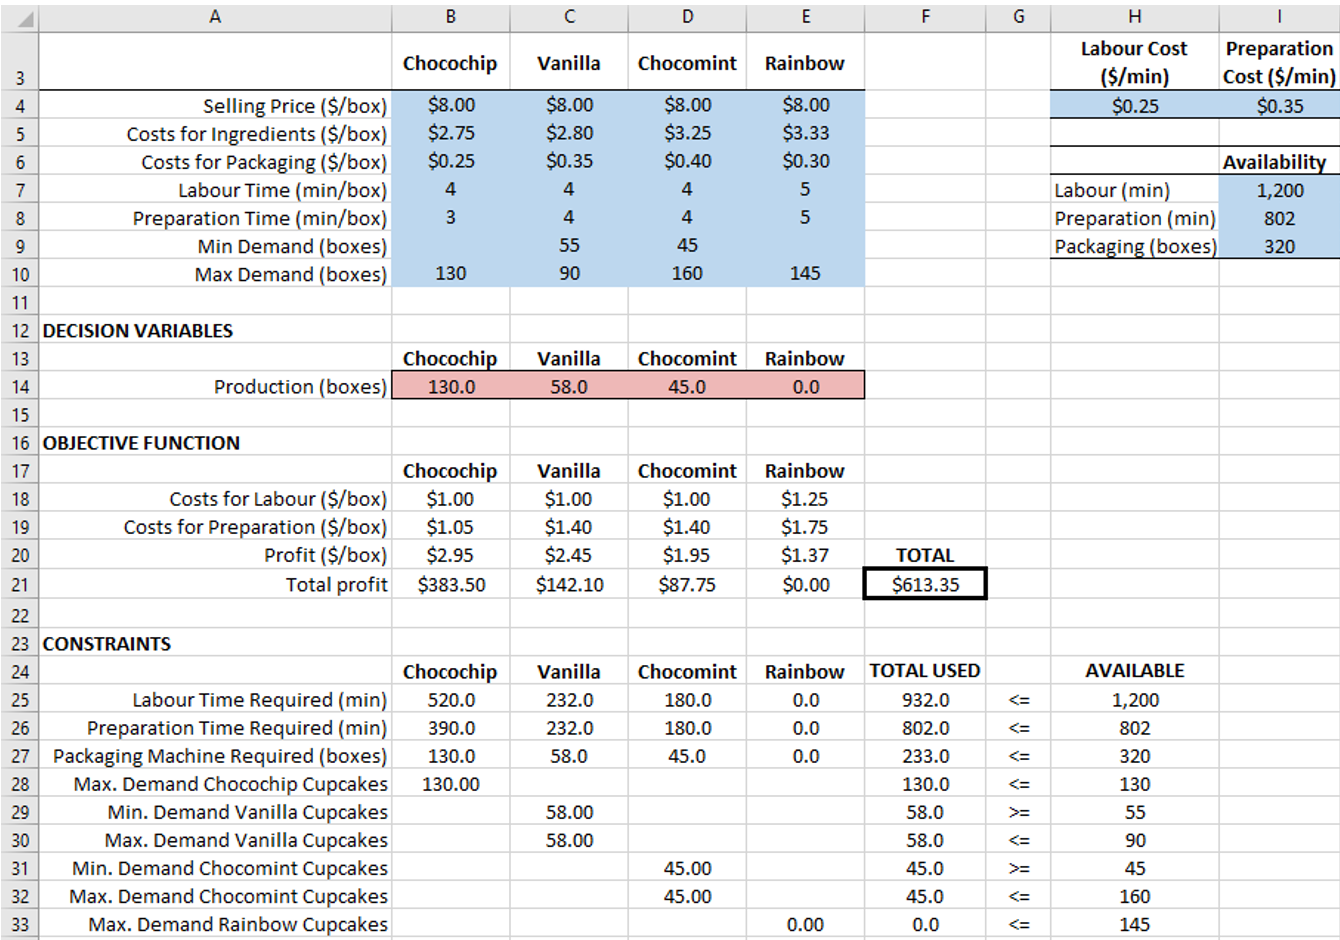This screenshot has width=1340, height=940.
Task: Click Chocochip total profit $383.50
Action: [451, 585]
